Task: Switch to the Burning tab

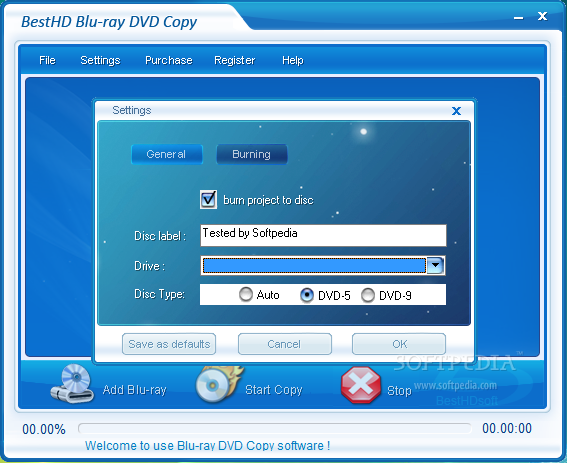Action: pyautogui.click(x=252, y=154)
